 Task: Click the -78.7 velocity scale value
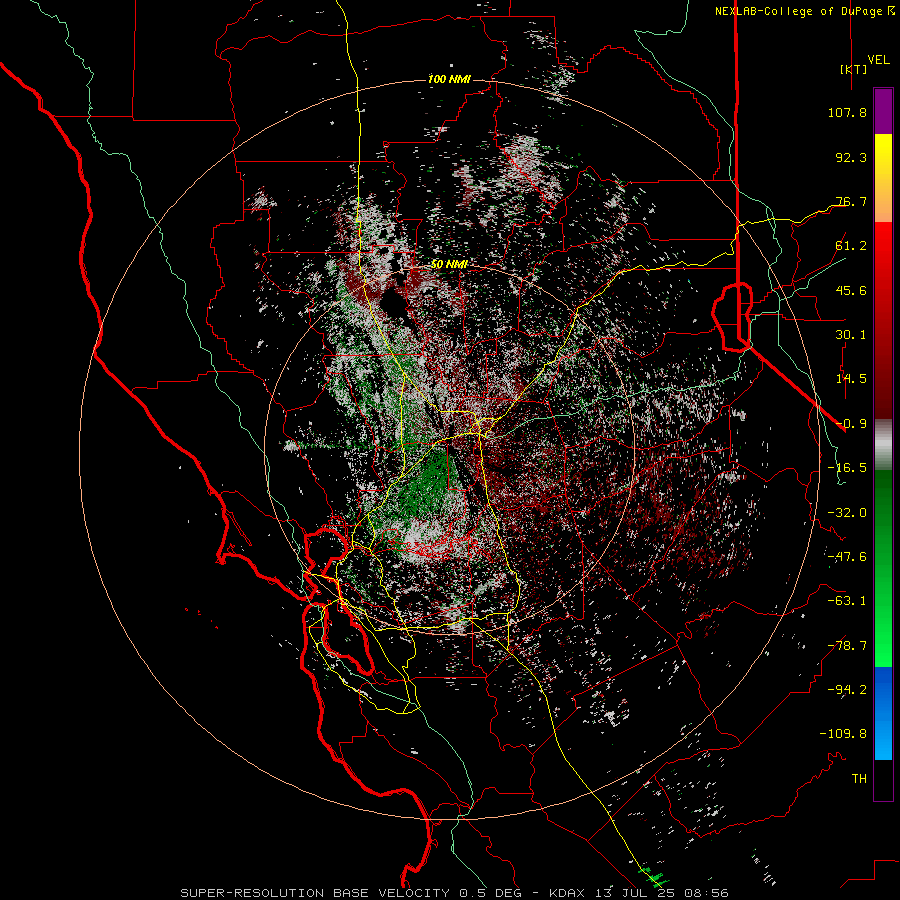click(847, 646)
